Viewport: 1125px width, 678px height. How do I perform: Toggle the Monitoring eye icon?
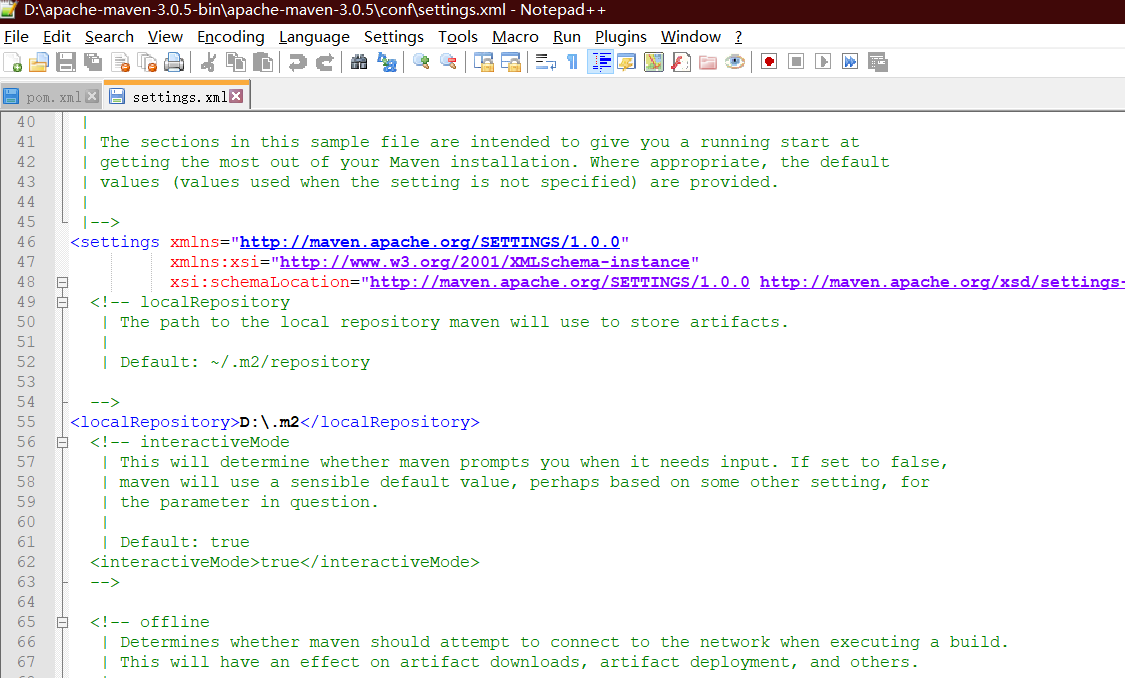point(735,62)
